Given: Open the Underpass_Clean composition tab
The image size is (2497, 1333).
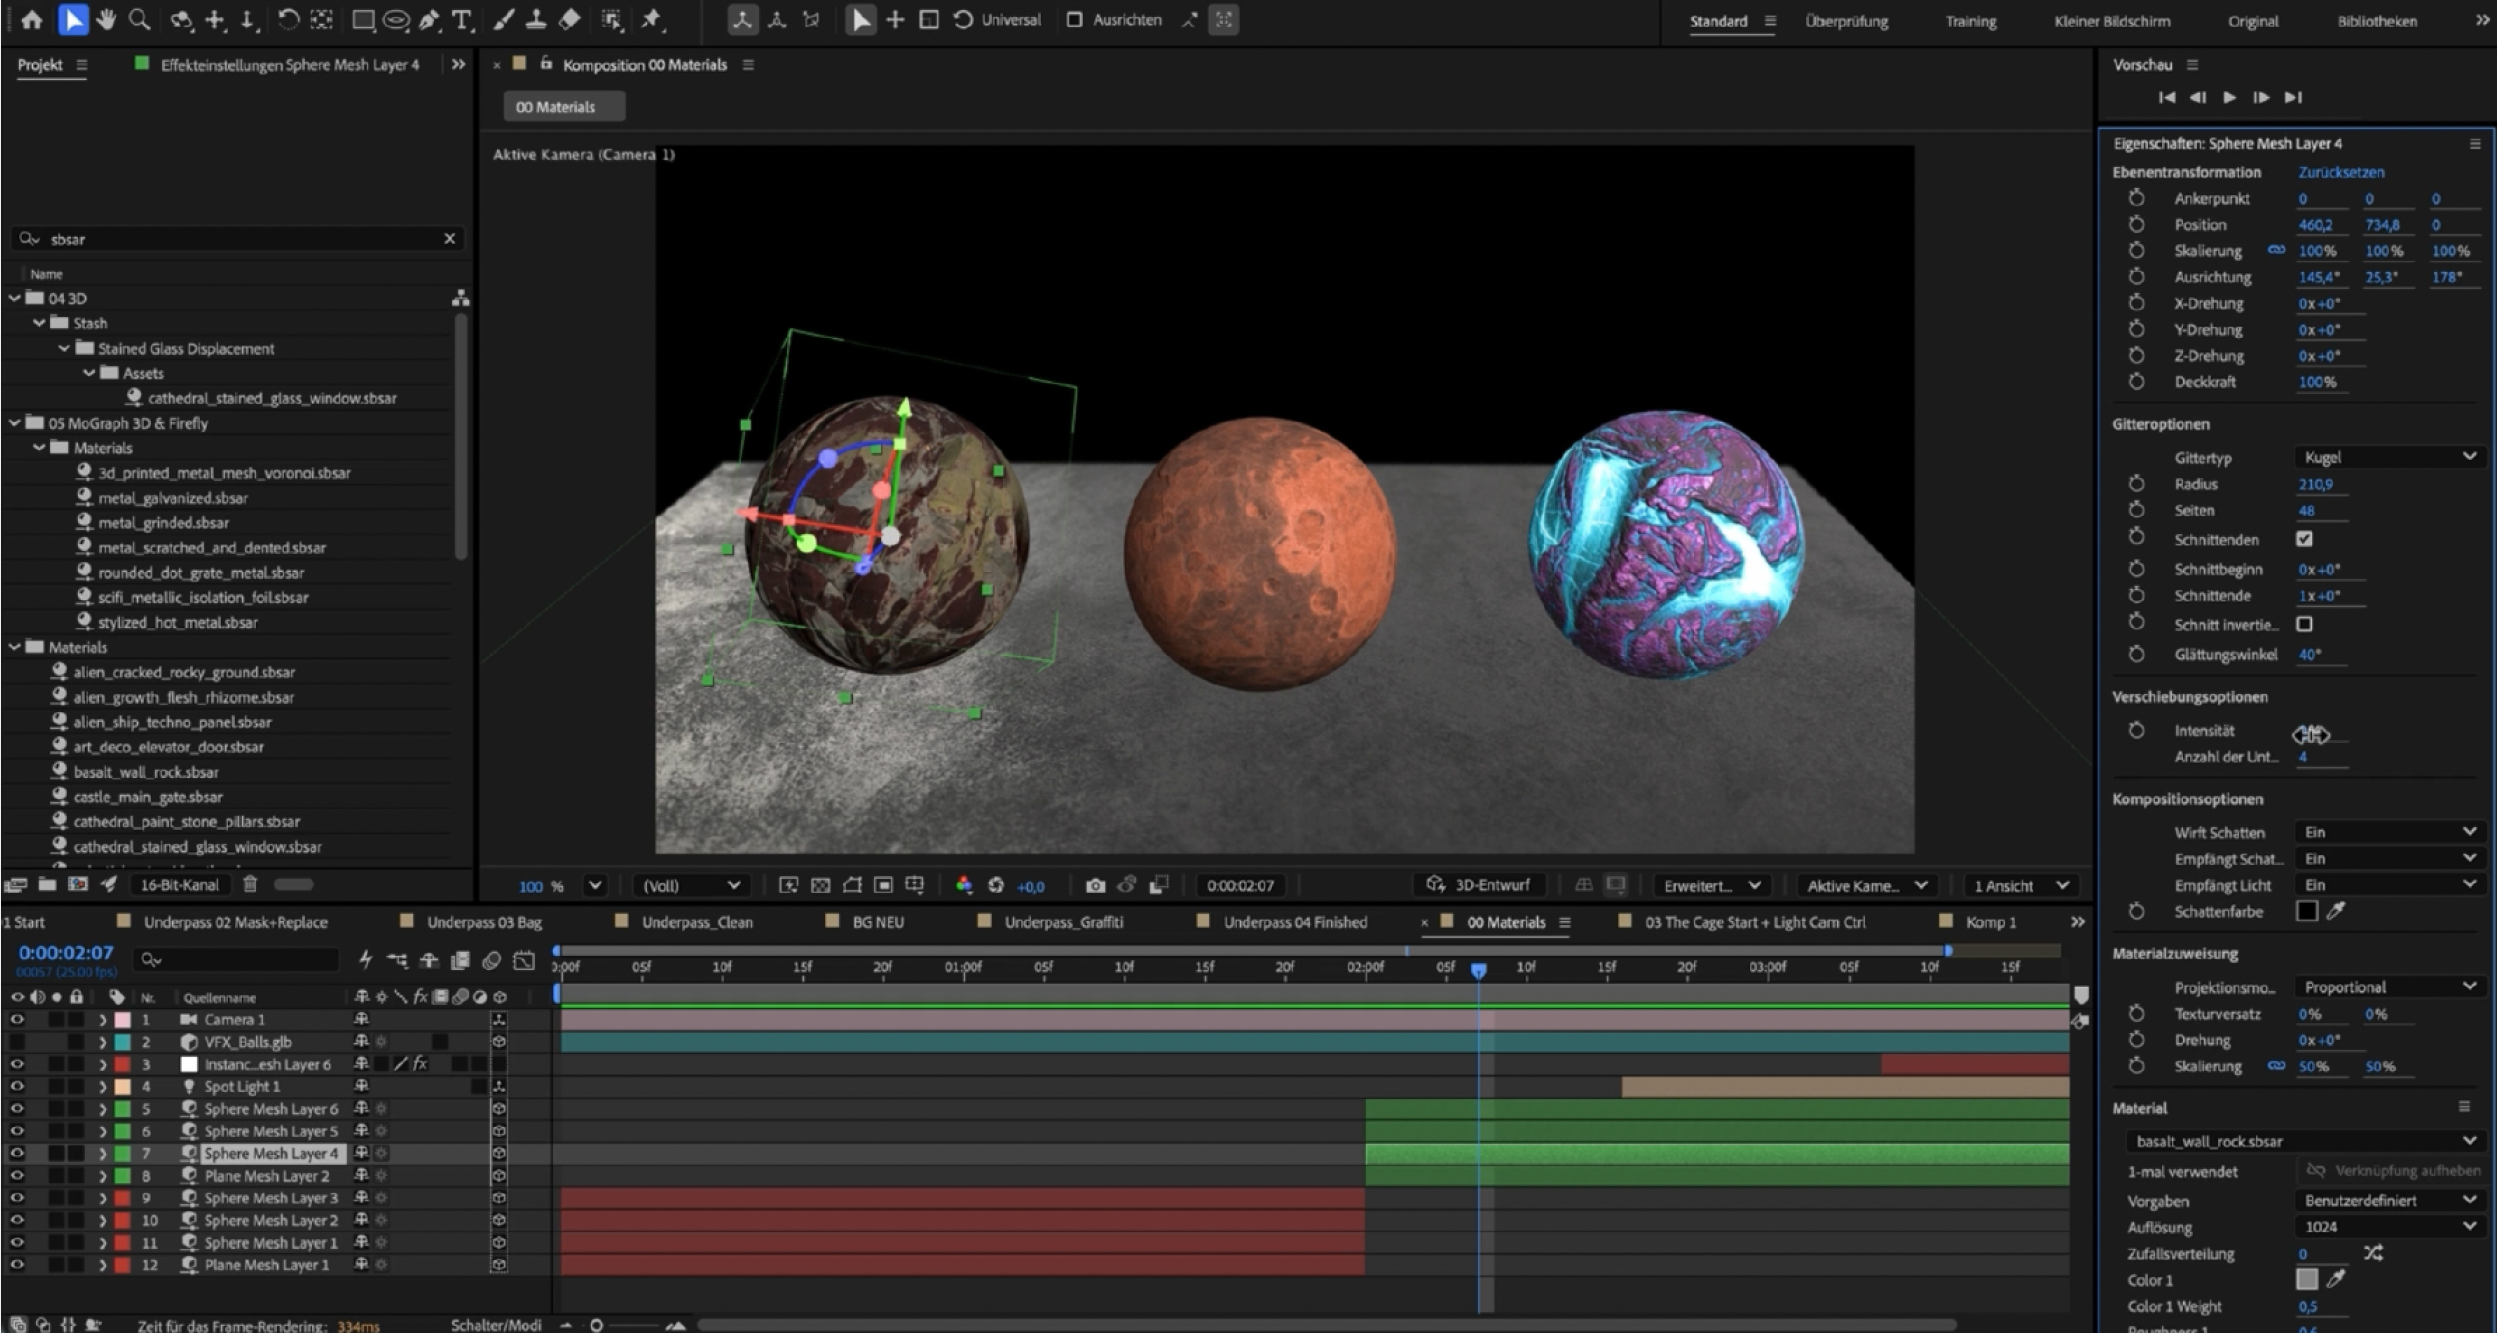Looking at the screenshot, I should point(697,922).
